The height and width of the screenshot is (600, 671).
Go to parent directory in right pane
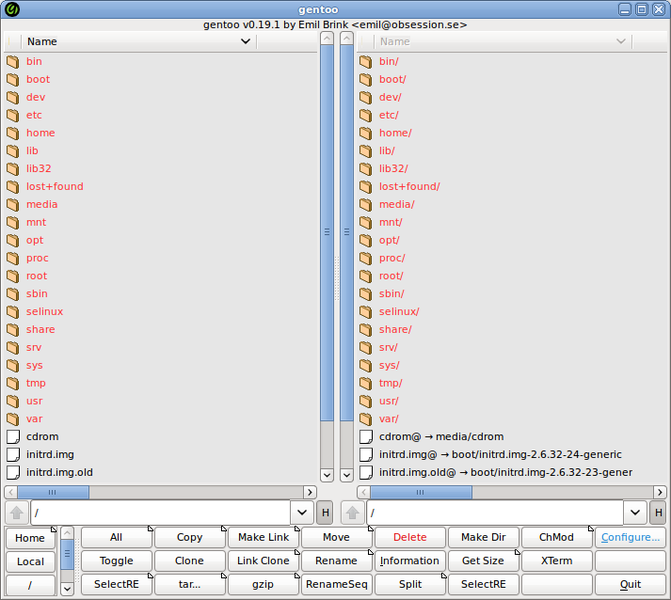352,512
